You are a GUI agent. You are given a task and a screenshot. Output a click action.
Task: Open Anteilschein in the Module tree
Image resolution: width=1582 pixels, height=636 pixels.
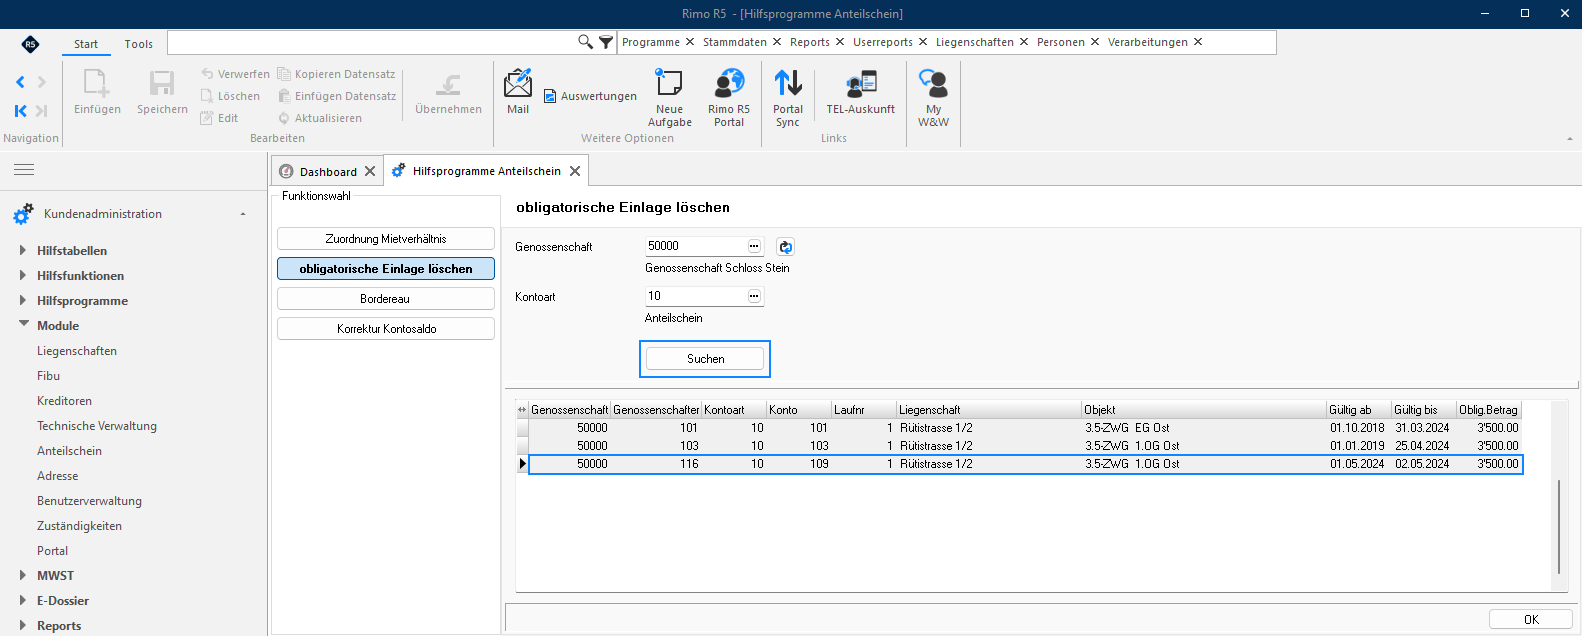click(69, 451)
